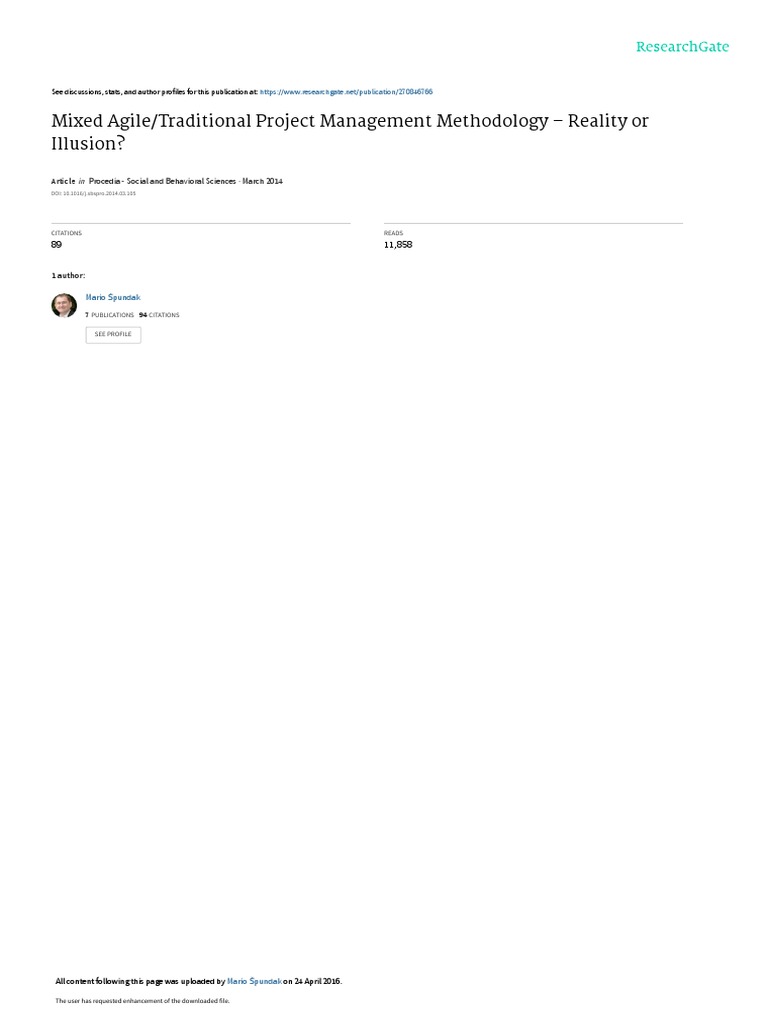This screenshot has height=1024, width=768.
Task: Click the DOI line under the journal
Action: click(x=93, y=193)
